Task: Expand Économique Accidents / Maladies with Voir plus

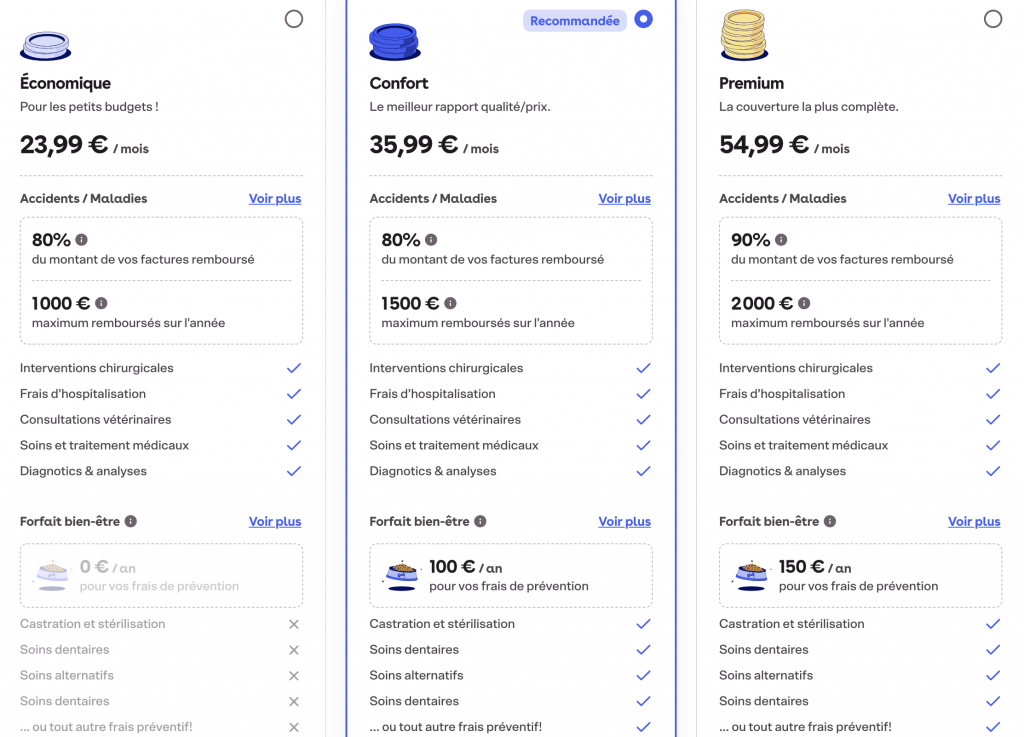Action: pyautogui.click(x=275, y=199)
